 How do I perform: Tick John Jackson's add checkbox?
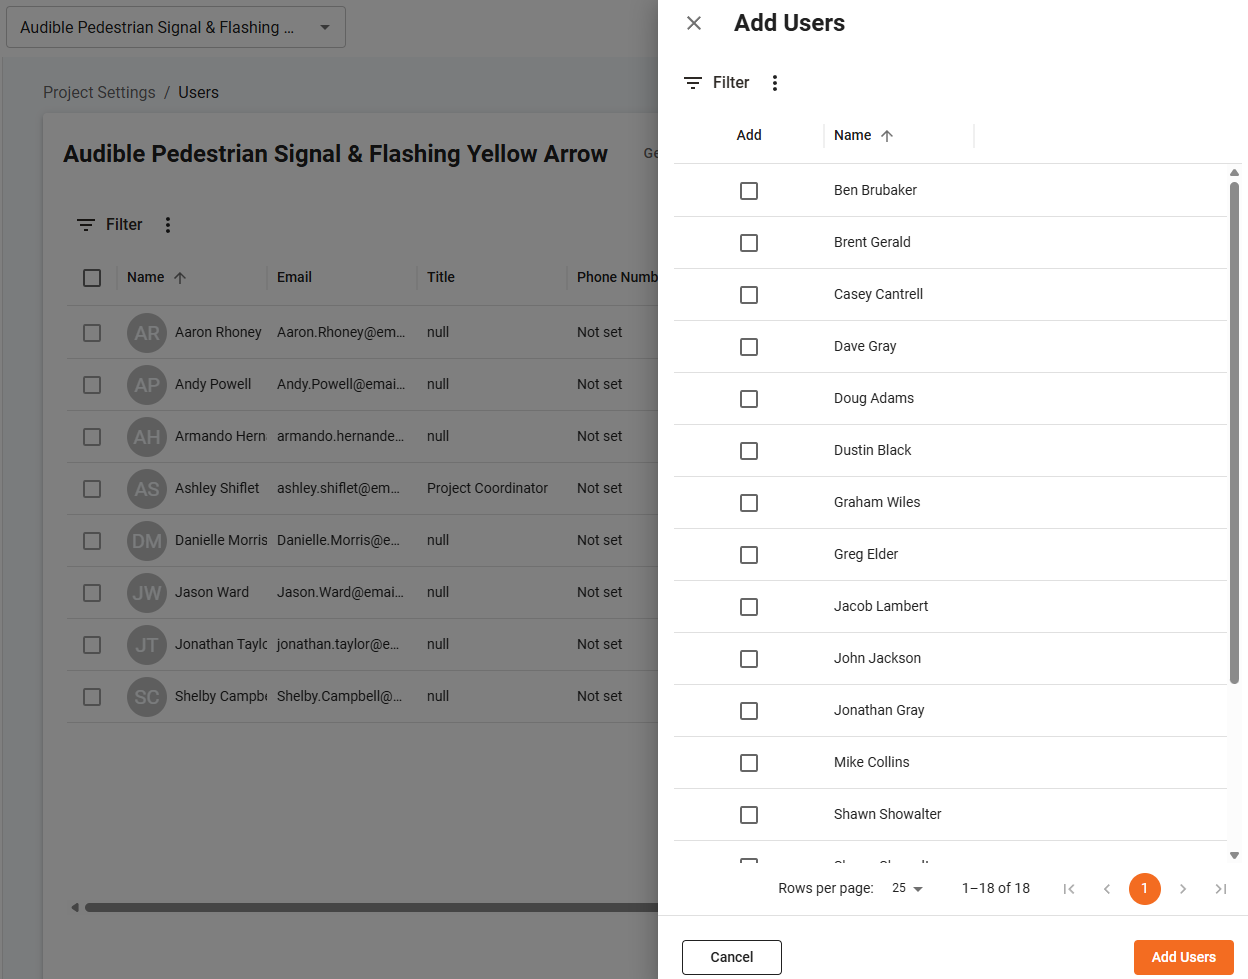pyautogui.click(x=749, y=659)
